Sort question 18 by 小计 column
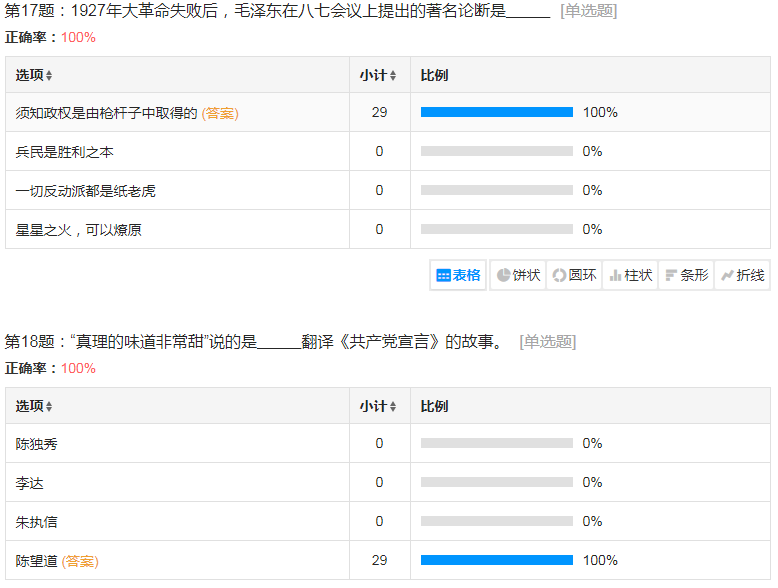 (x=379, y=406)
